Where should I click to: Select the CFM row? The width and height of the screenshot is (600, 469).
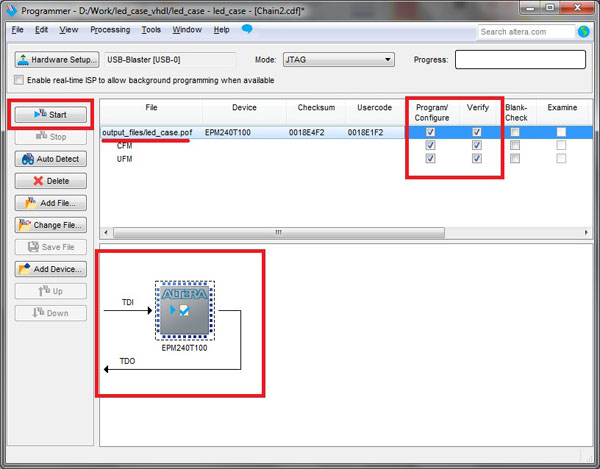(x=124, y=146)
